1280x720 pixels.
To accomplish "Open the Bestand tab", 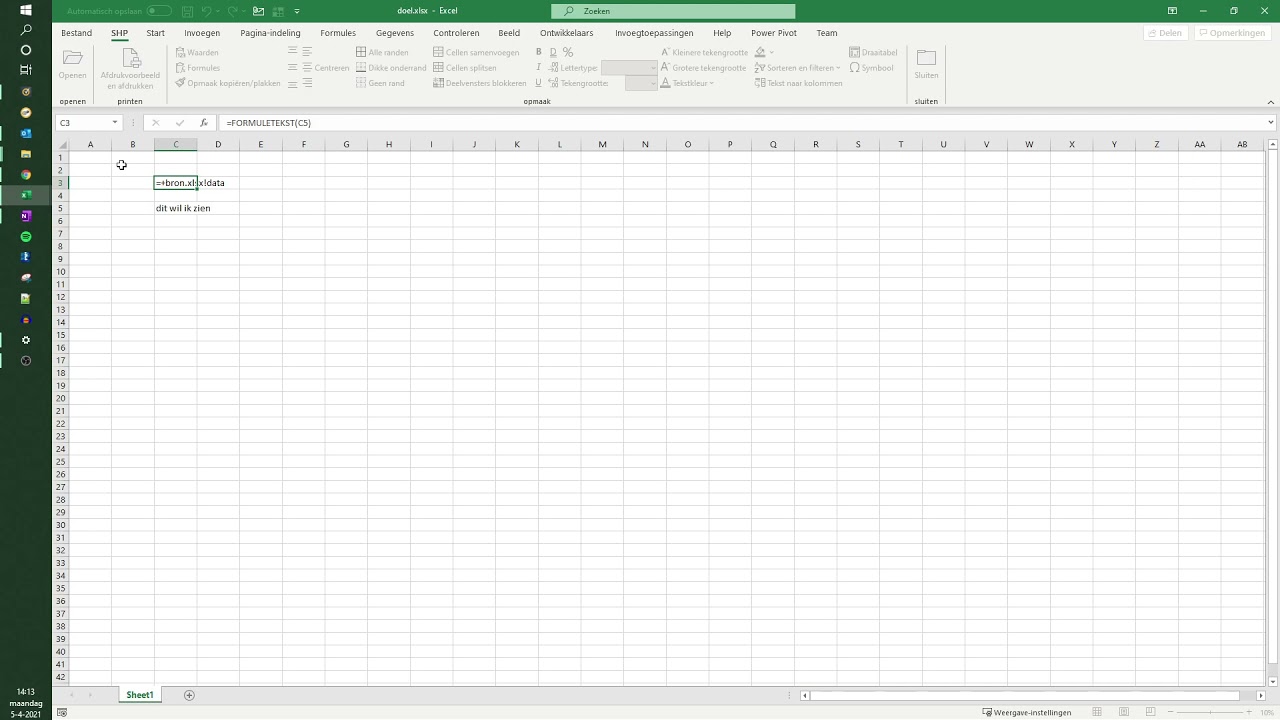I will click(x=76, y=33).
